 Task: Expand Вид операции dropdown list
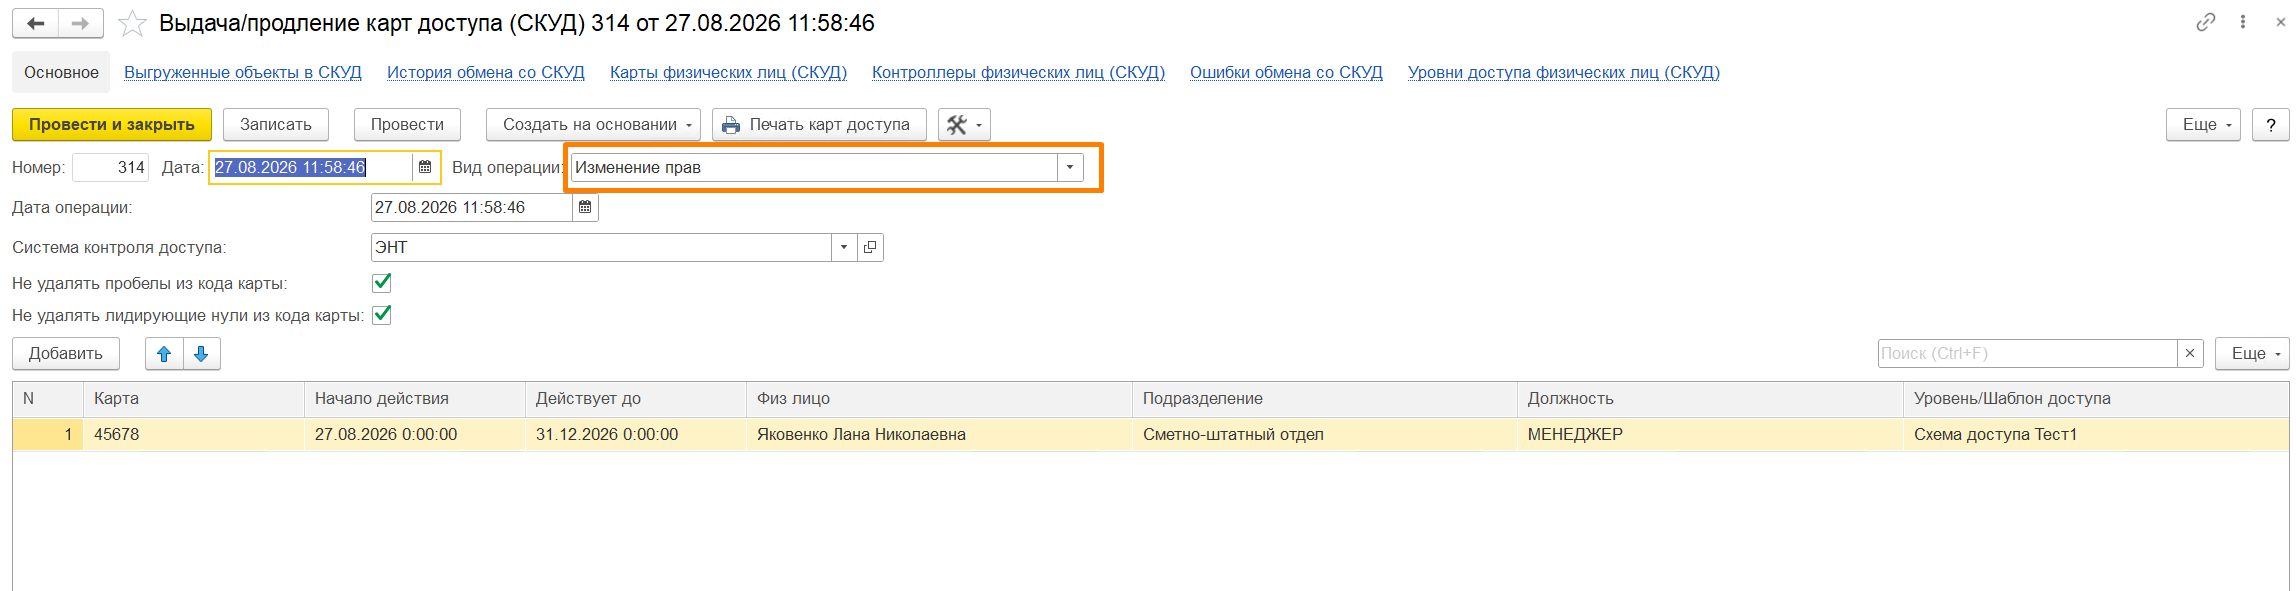pyautogui.click(x=1070, y=167)
